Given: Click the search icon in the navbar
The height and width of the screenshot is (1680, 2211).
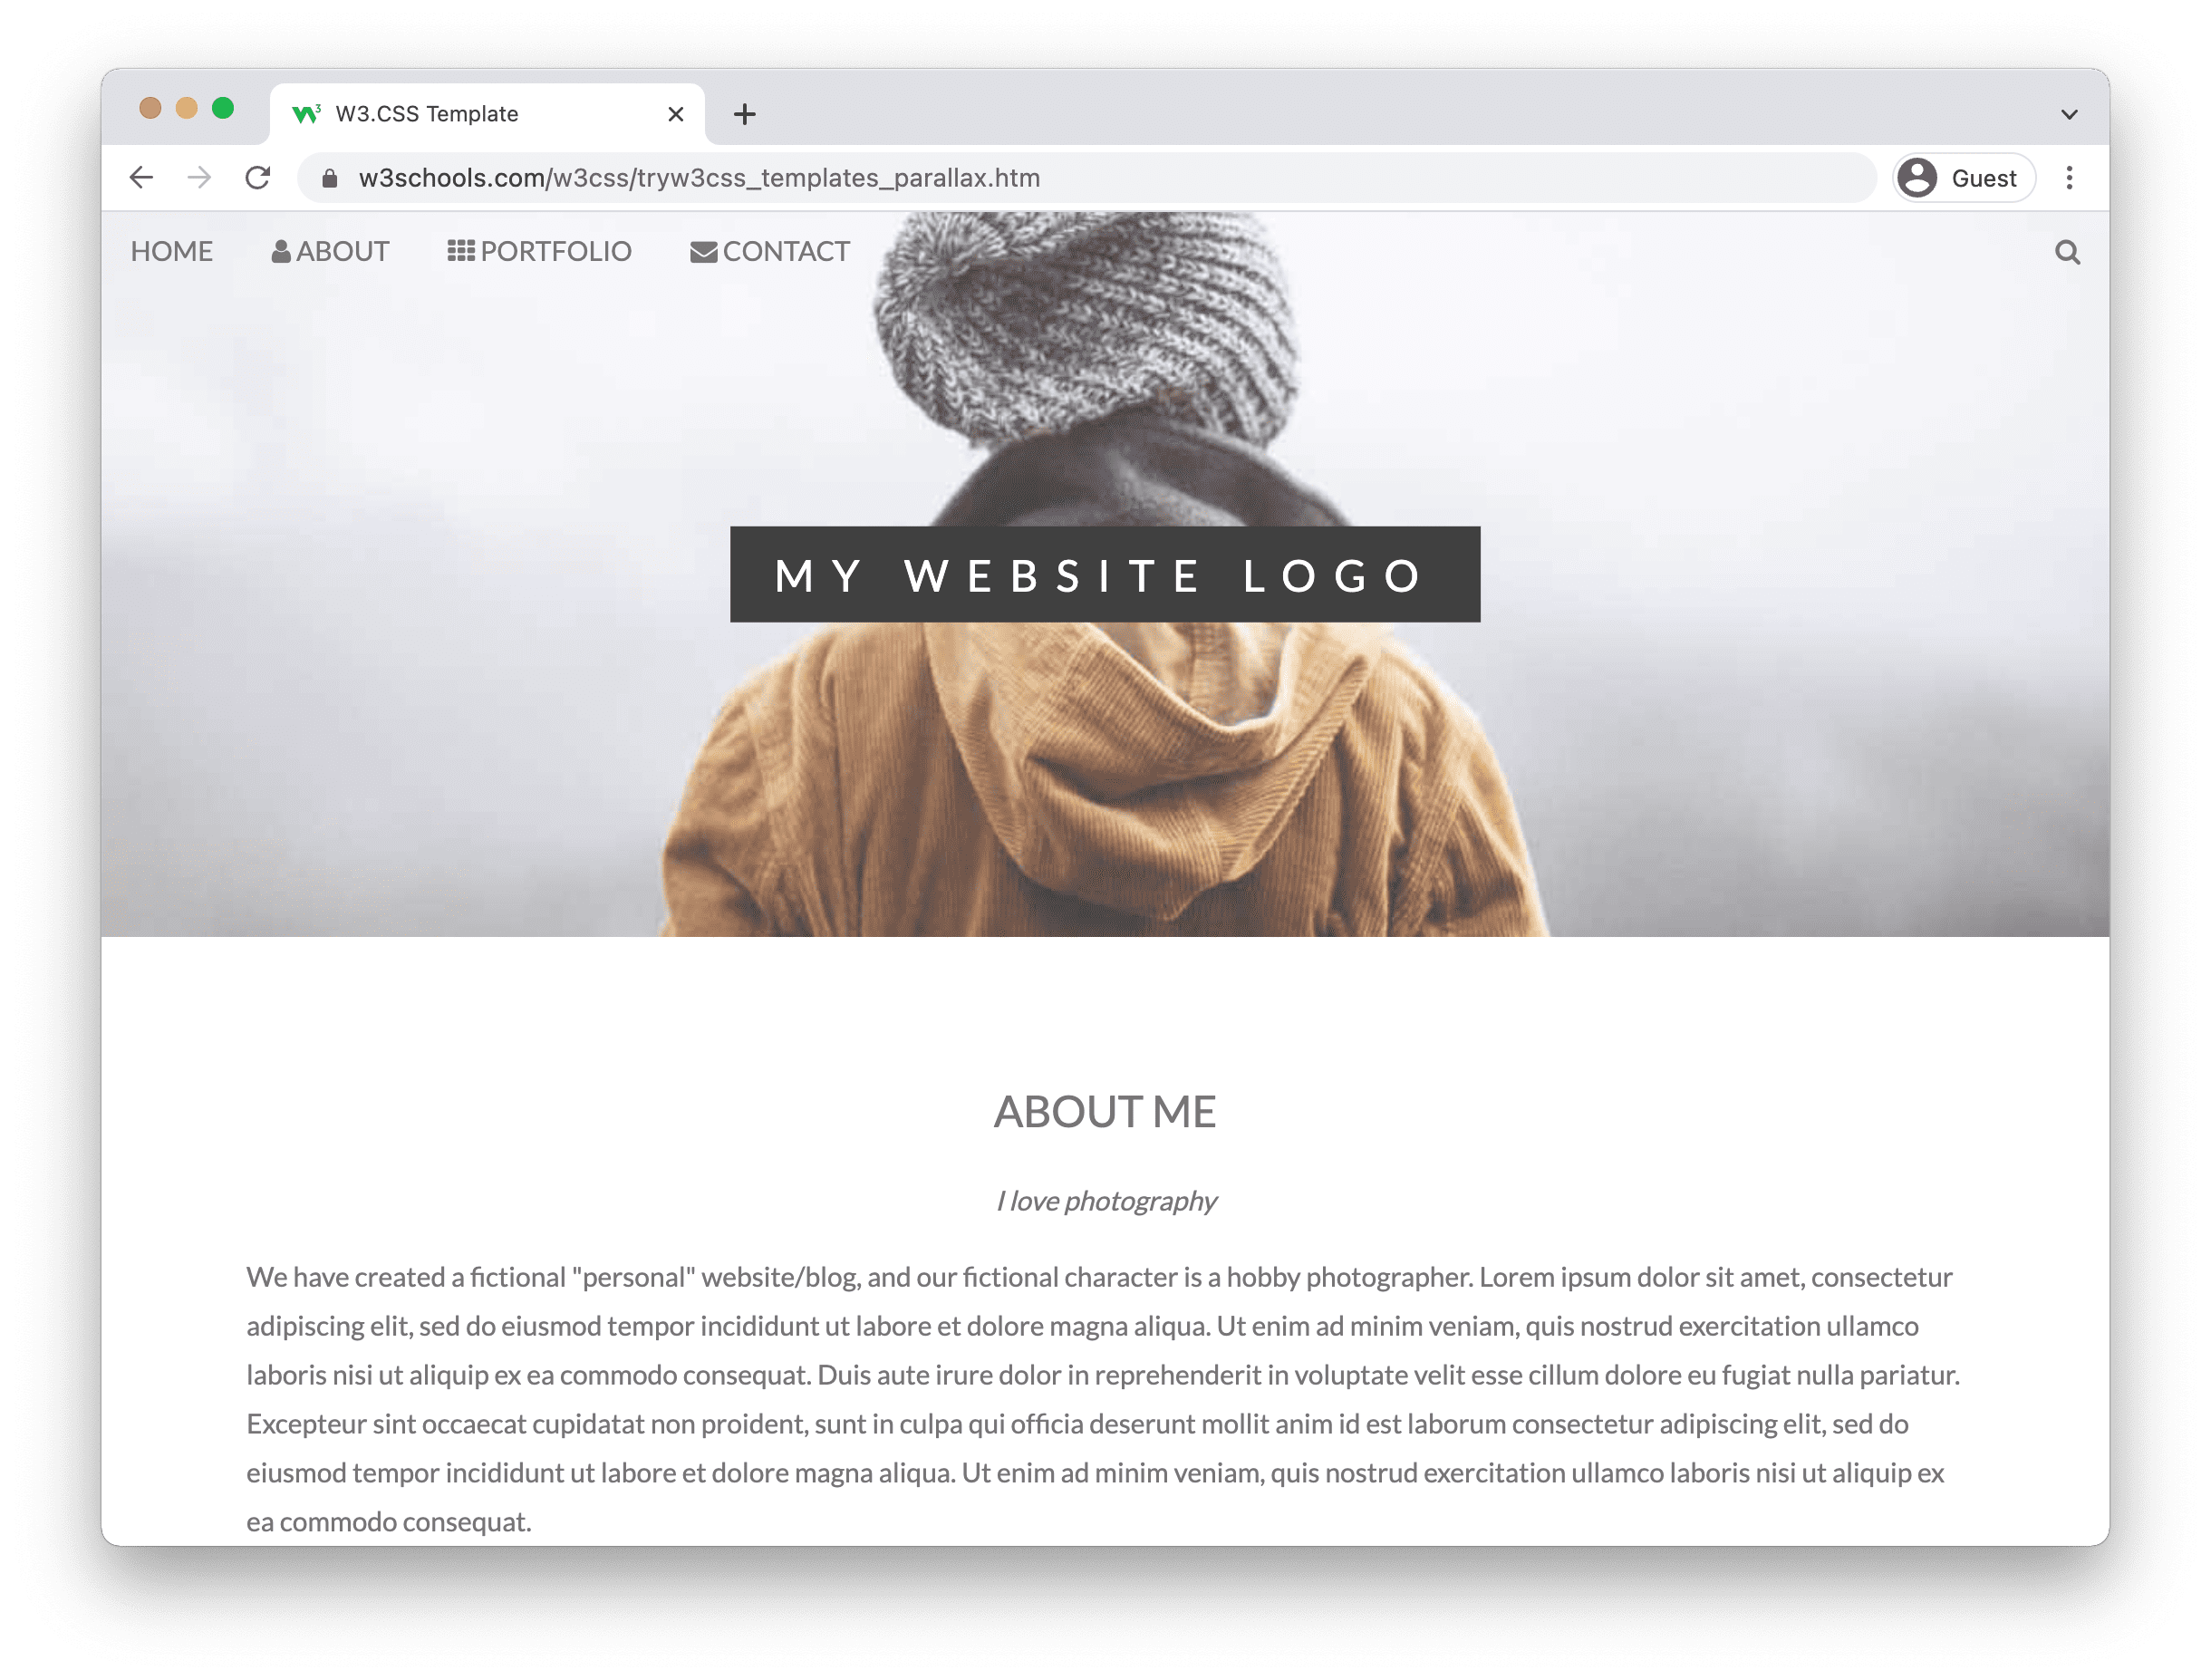Looking at the screenshot, I should click(x=2068, y=249).
